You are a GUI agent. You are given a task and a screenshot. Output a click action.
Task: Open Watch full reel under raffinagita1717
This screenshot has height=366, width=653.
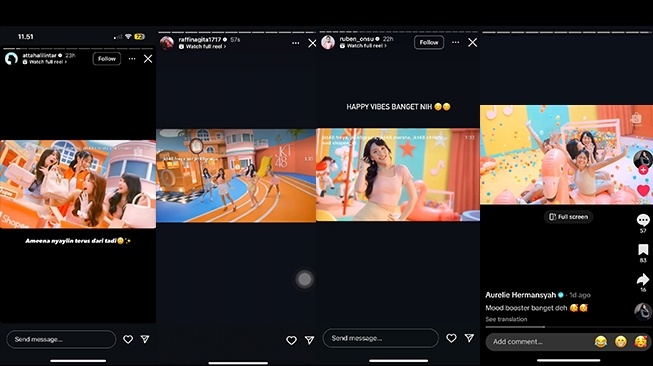click(202, 47)
